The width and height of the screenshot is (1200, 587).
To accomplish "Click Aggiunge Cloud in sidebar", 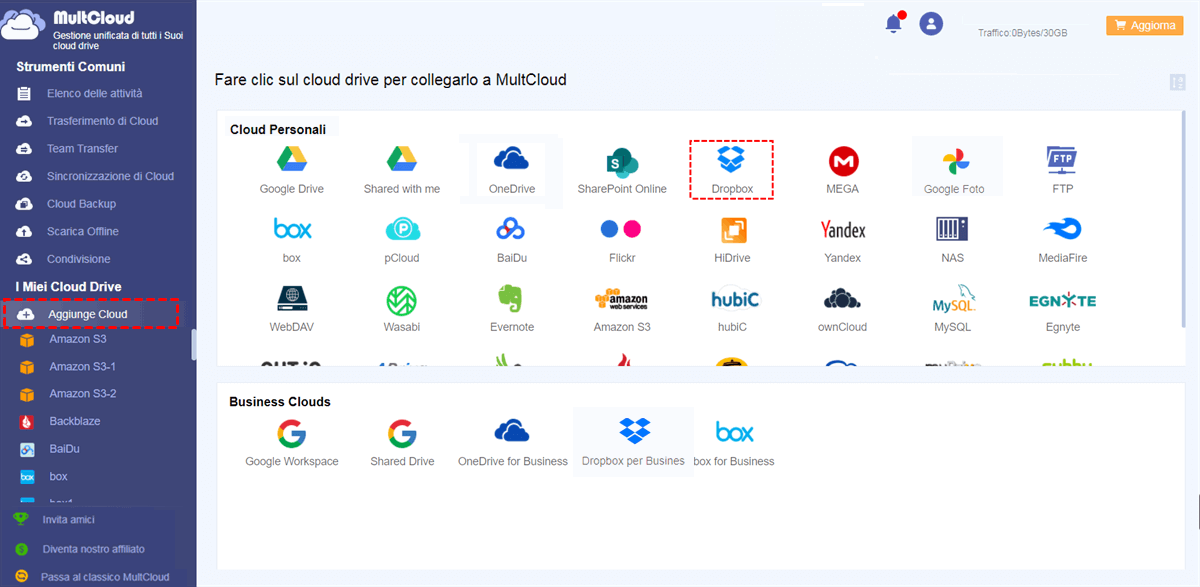I will pos(87,314).
